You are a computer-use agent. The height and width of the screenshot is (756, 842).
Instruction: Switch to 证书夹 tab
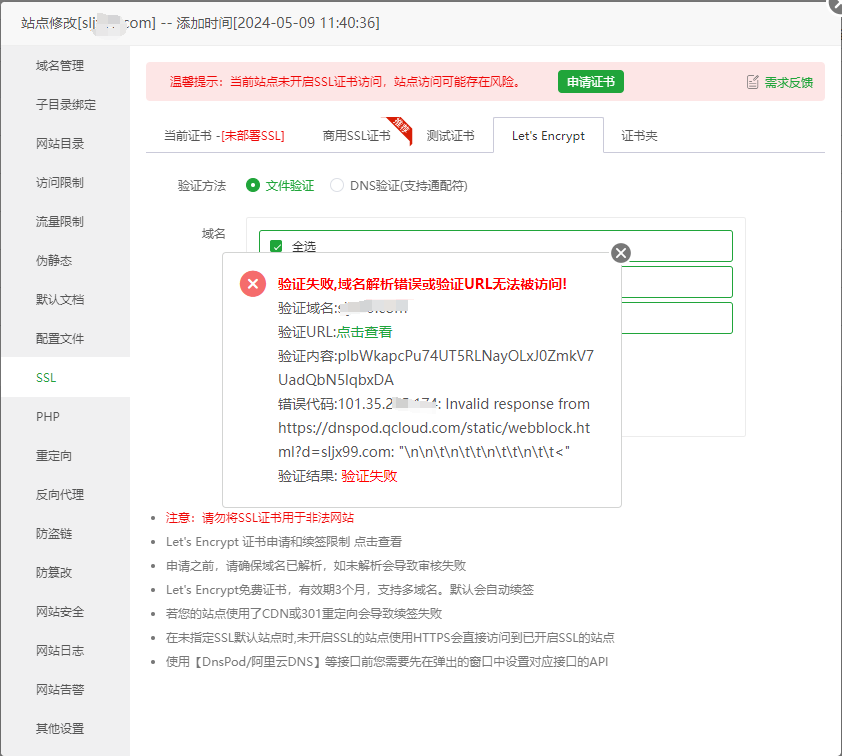(x=639, y=136)
